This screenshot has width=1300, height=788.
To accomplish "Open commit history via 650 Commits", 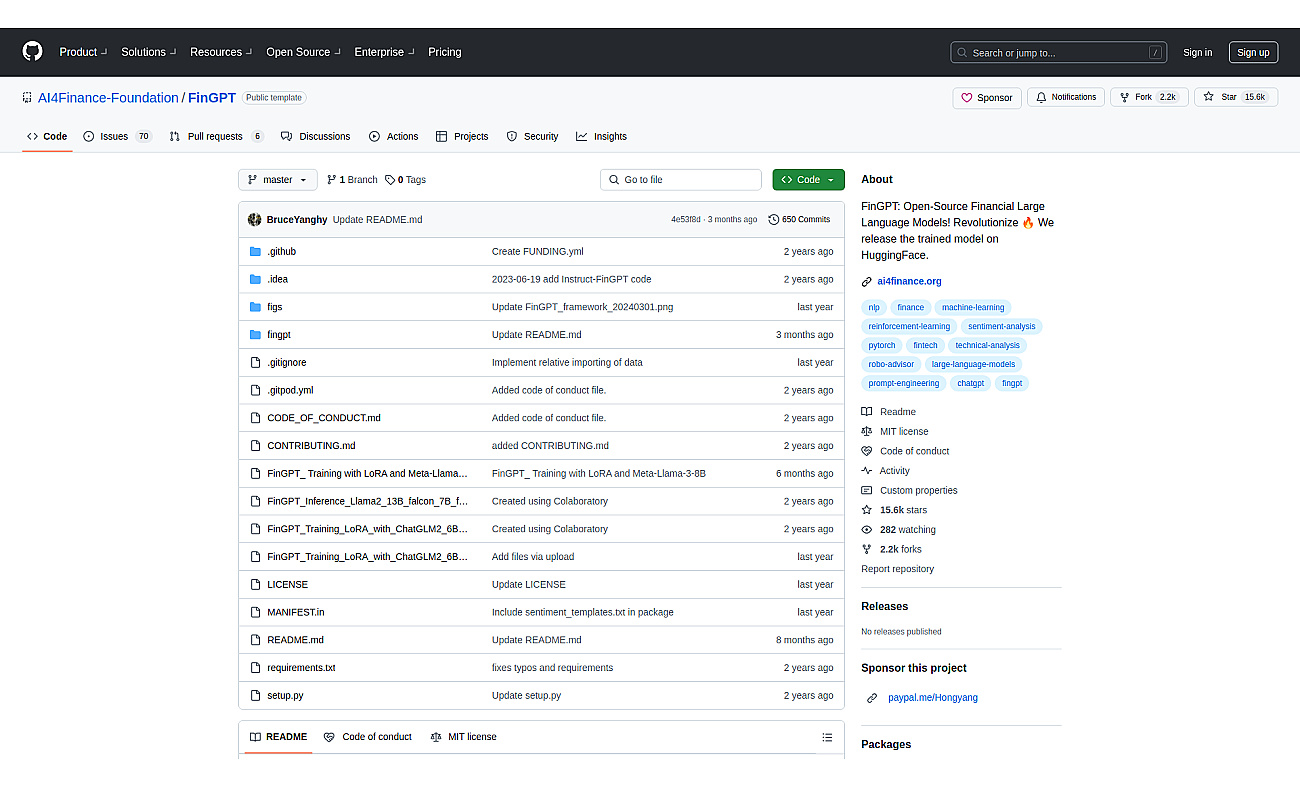I will pyautogui.click(x=799, y=219).
